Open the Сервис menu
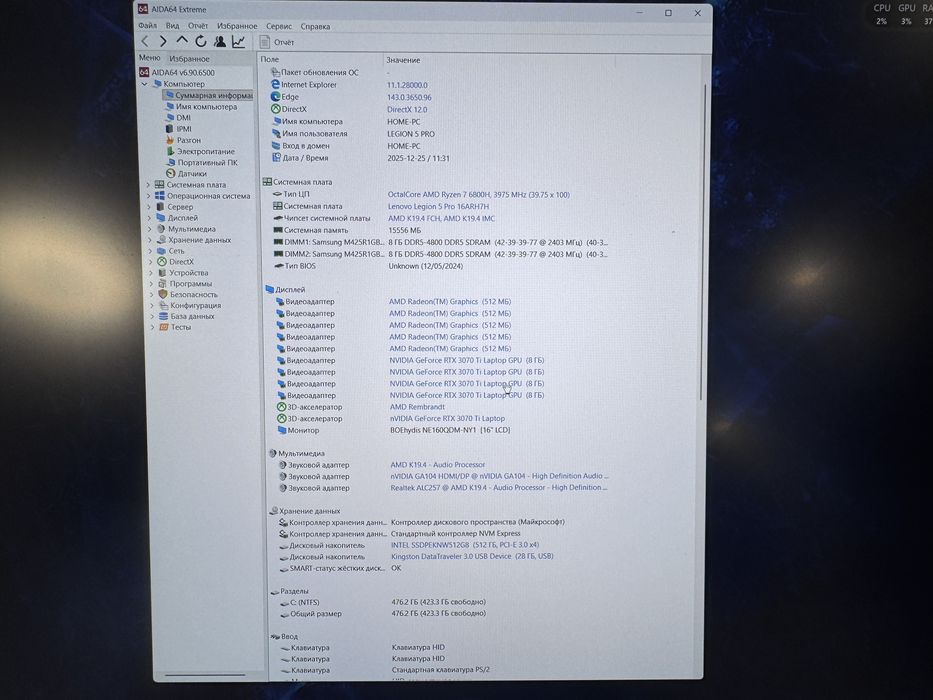The image size is (933, 700). tap(278, 26)
